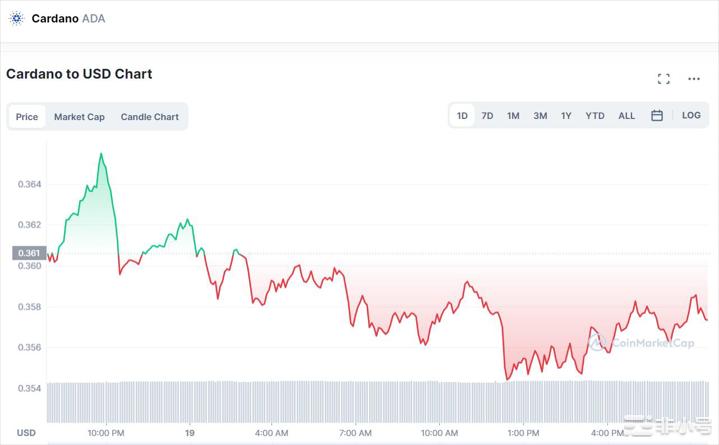Choose the 3M time range
719x445 pixels.
click(540, 116)
